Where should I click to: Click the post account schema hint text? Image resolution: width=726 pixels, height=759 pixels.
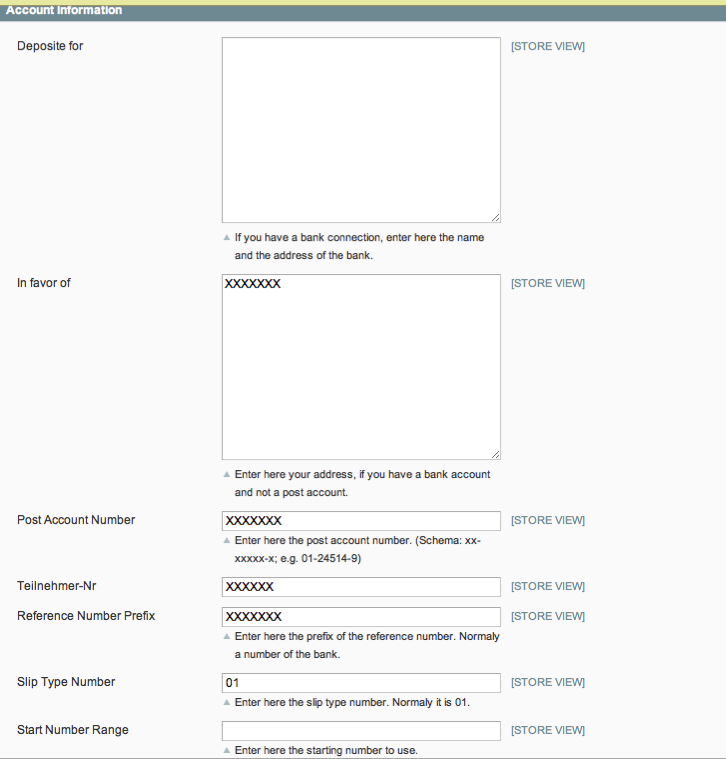coord(358,549)
